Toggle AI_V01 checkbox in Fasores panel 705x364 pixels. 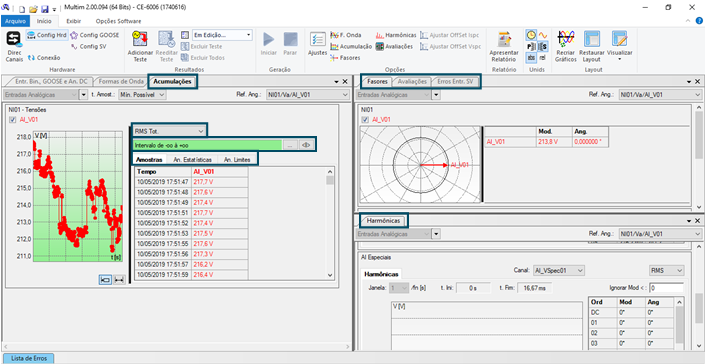tap(366, 120)
